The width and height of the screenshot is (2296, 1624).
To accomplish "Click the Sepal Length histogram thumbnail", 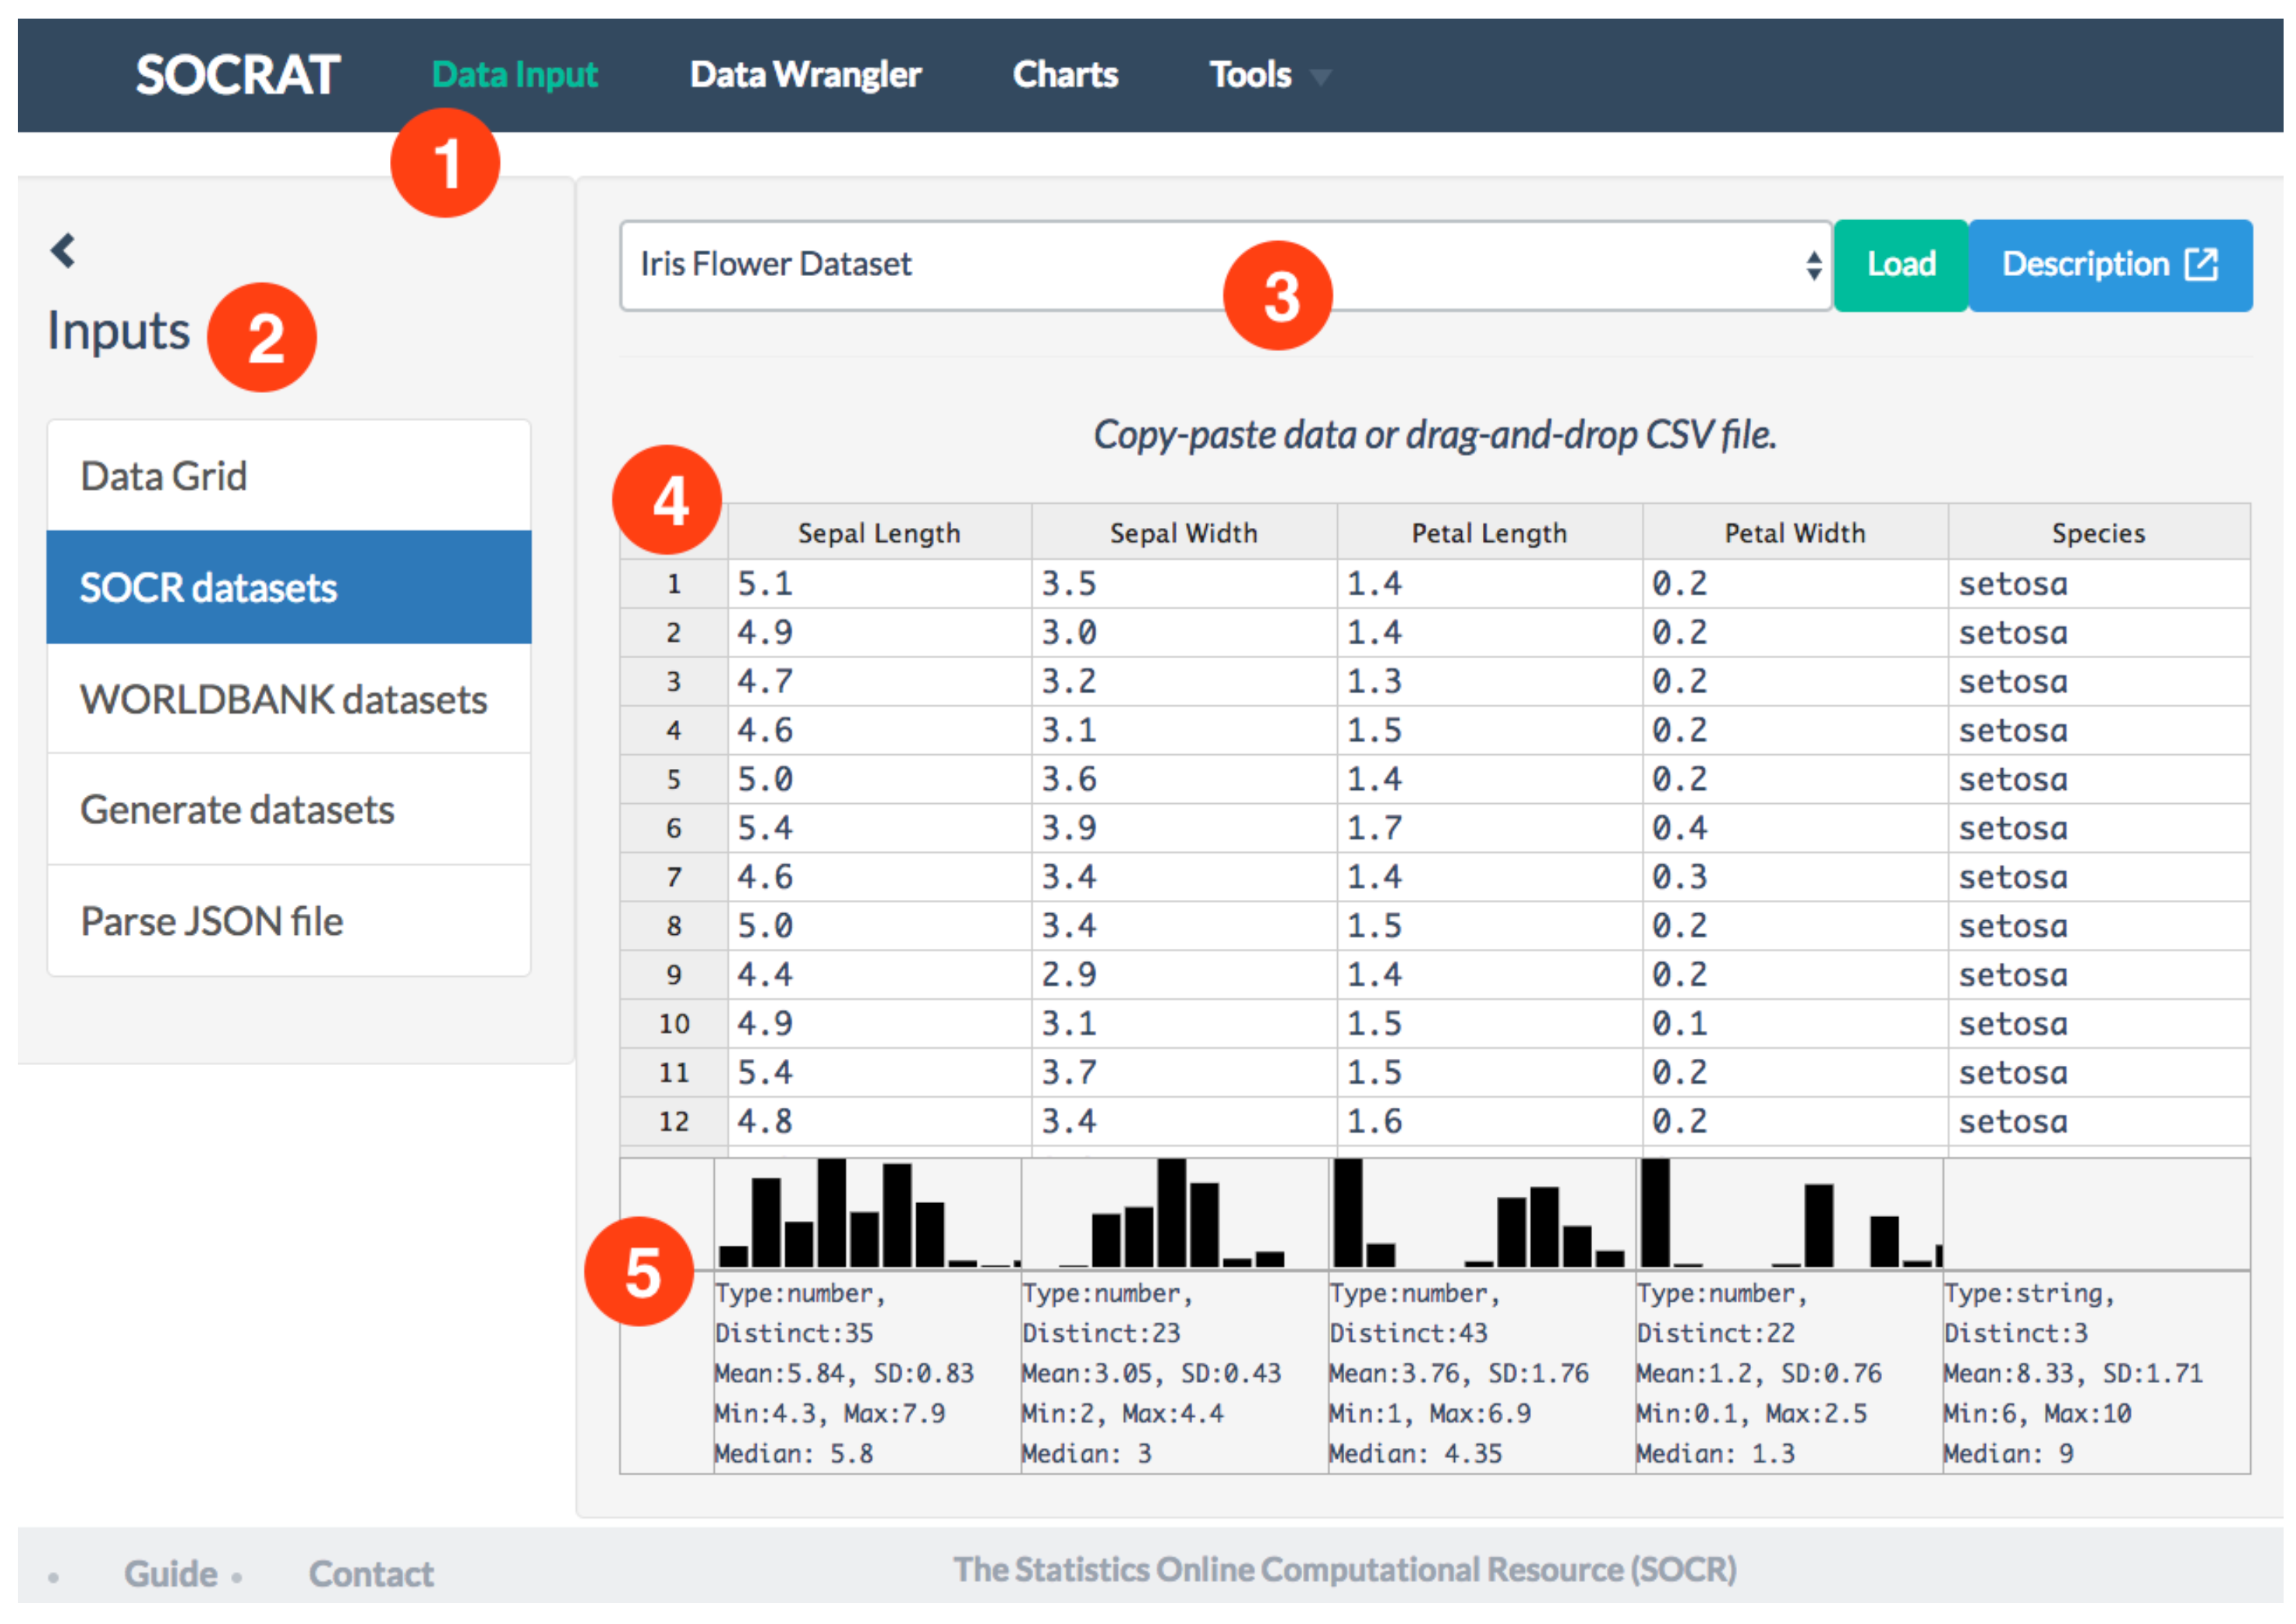I will (x=867, y=1214).
